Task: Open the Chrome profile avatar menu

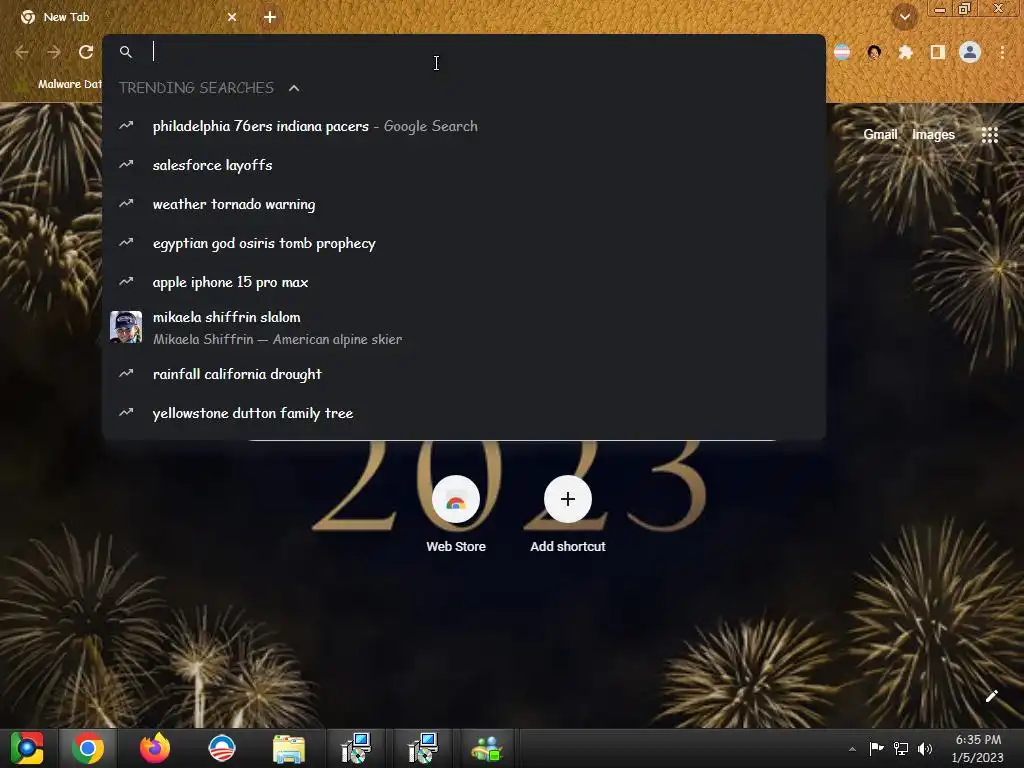Action: [970, 52]
